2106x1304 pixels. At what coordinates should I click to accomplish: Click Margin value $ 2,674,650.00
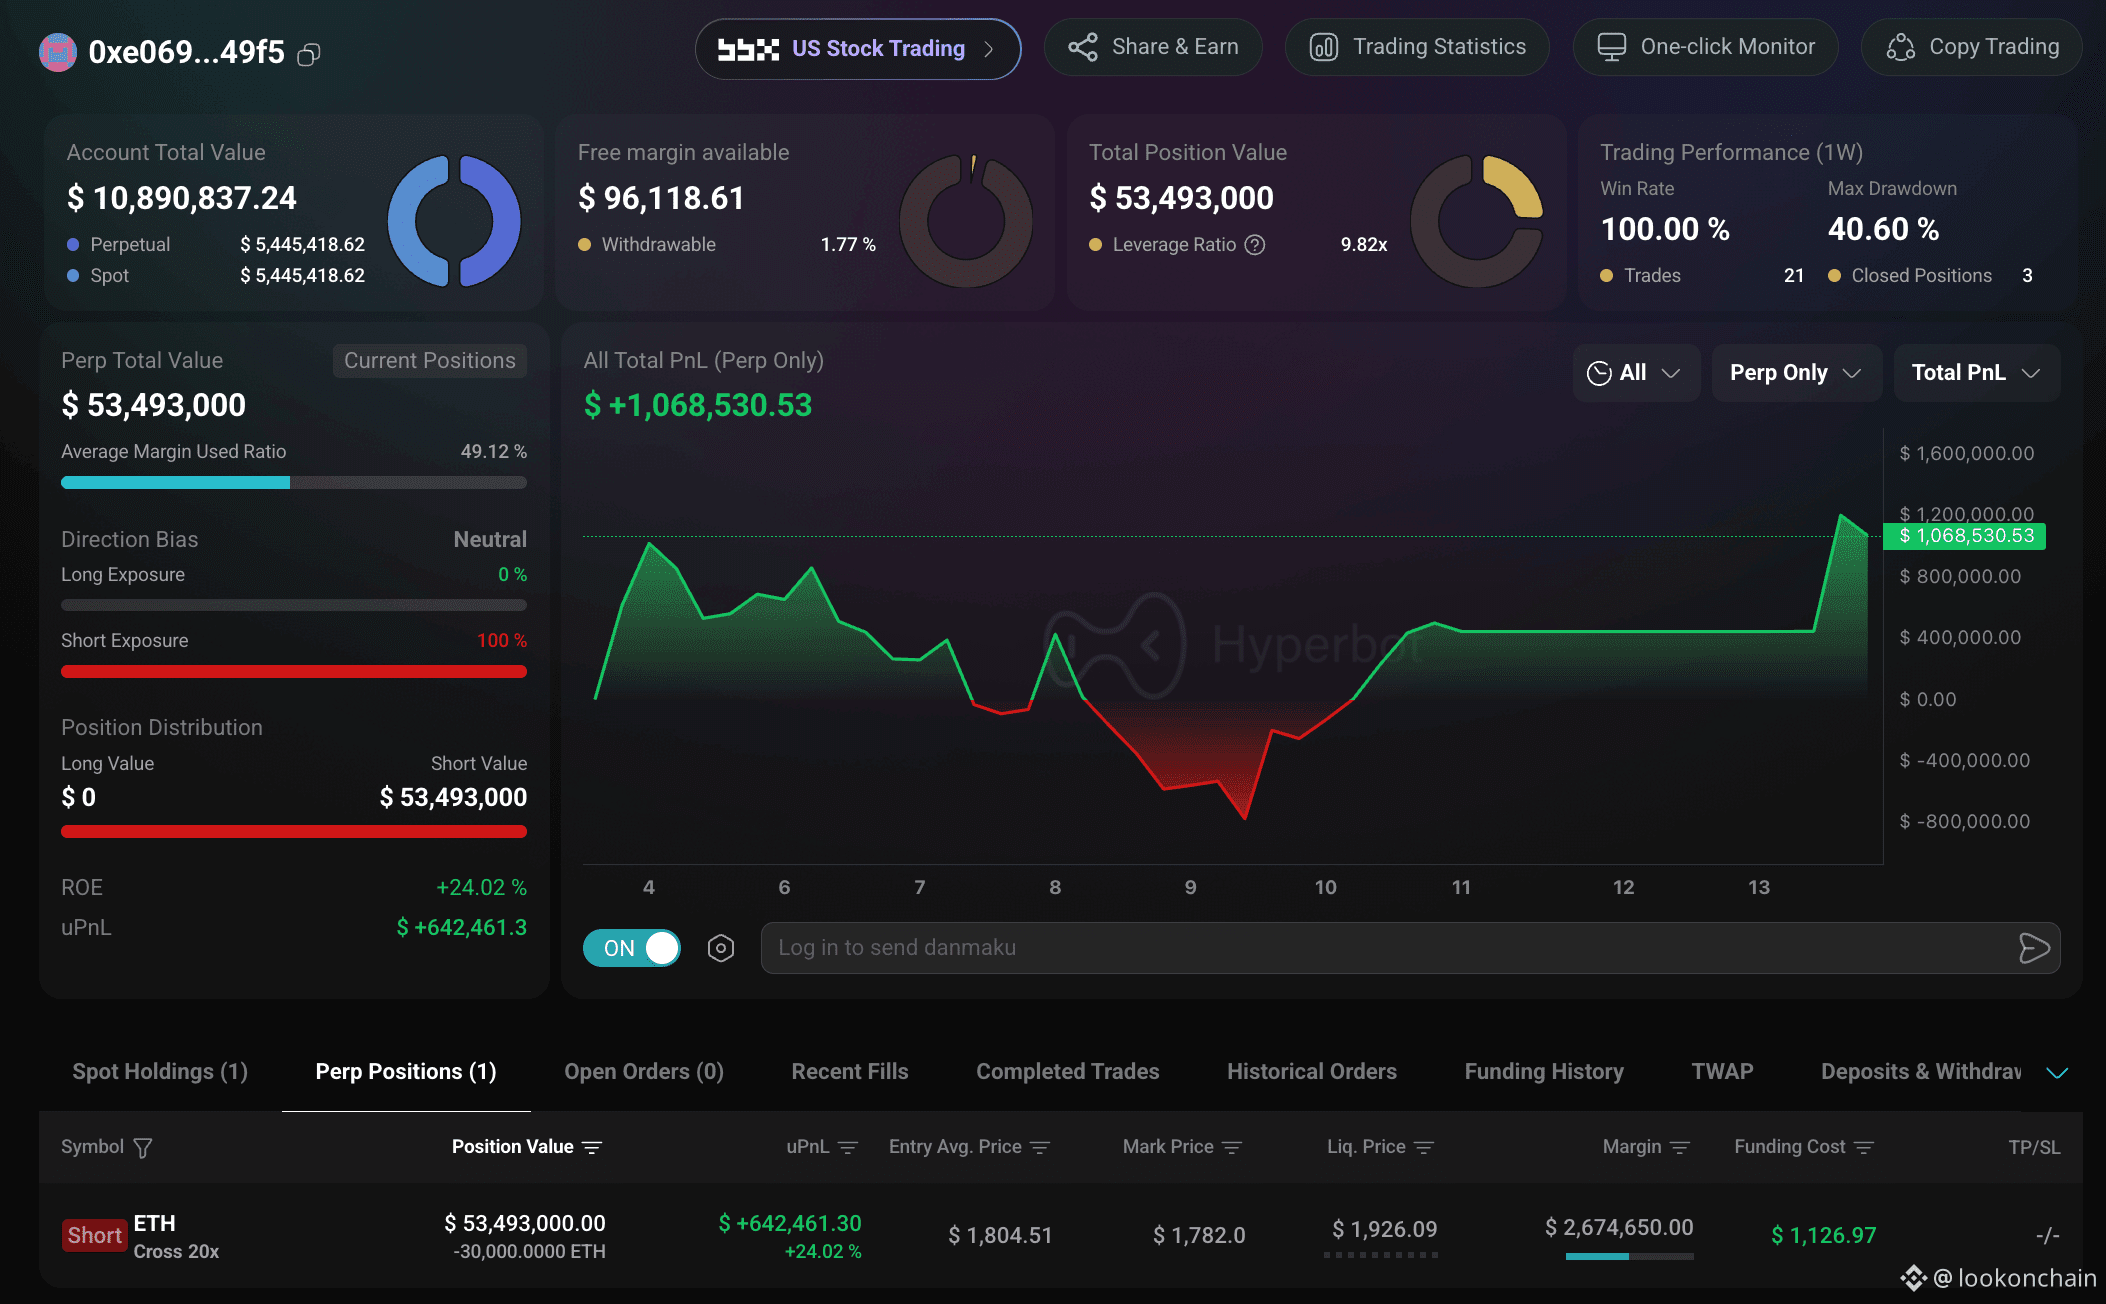pos(1619,1227)
